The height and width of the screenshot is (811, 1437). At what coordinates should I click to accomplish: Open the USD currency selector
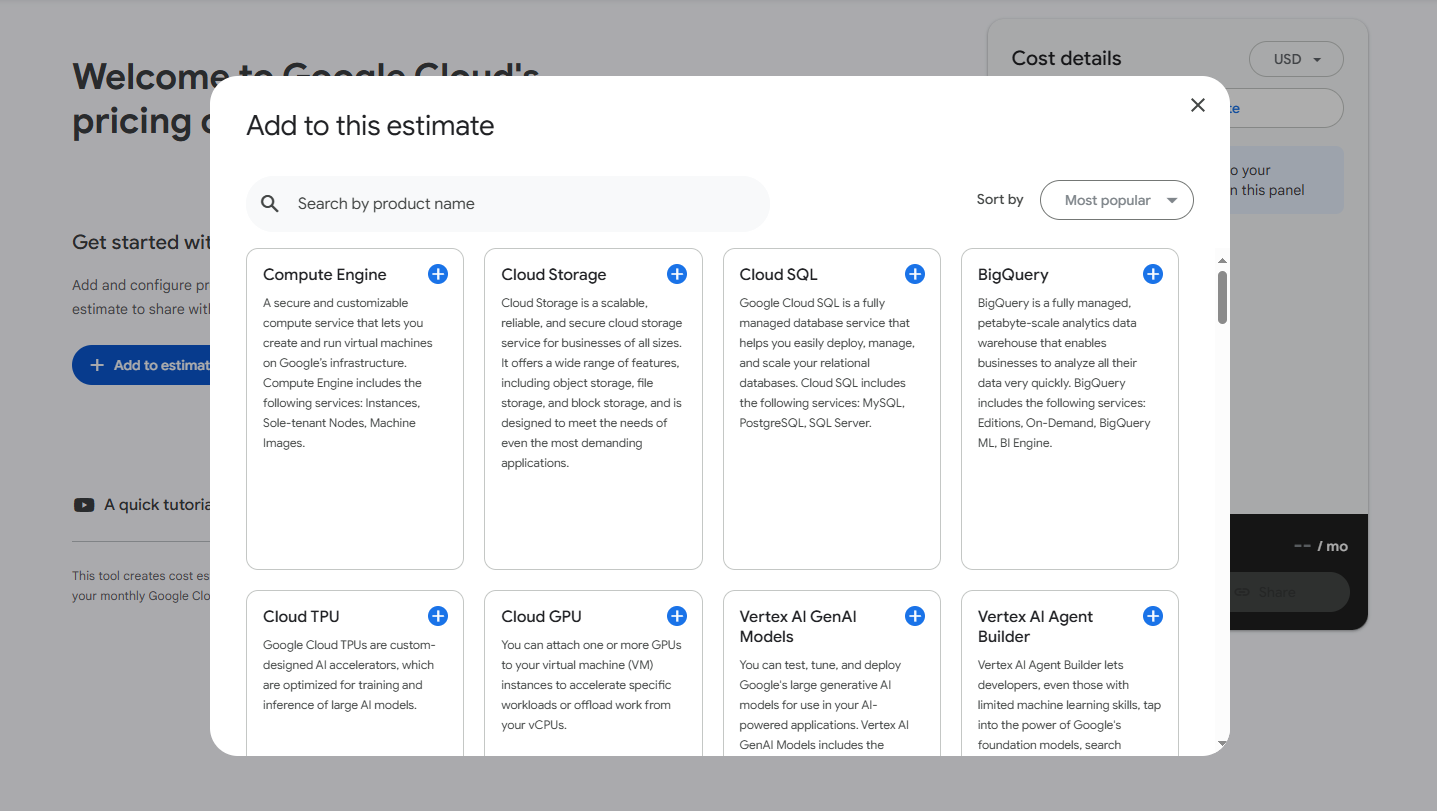point(1296,59)
